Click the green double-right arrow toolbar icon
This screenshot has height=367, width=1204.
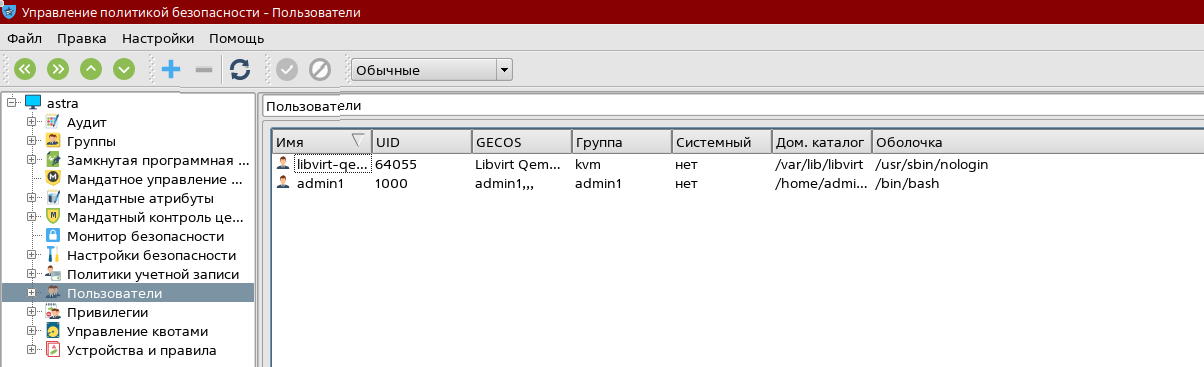tap(58, 69)
